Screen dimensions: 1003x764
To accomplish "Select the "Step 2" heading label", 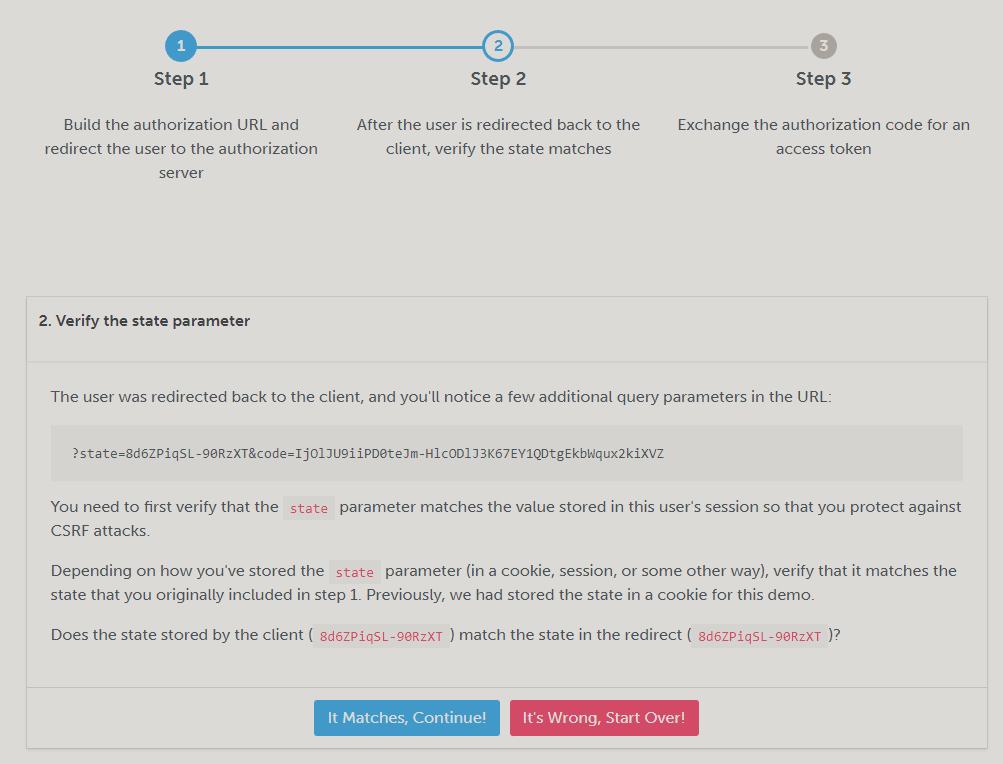I will (x=498, y=79).
